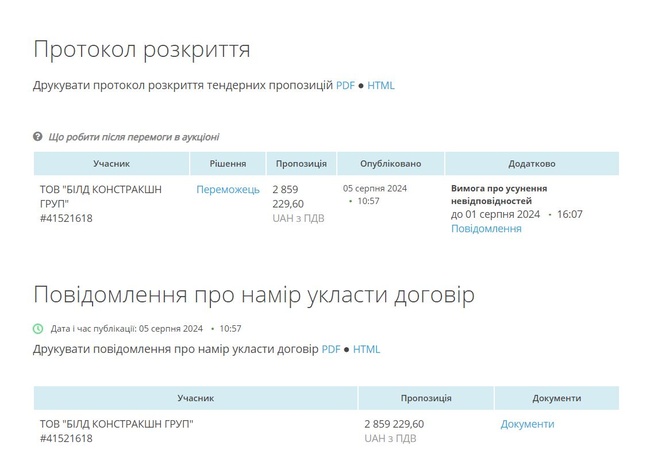The image size is (650, 465).
Task: Open the 'Документи' link for the participant
Action: (527, 424)
